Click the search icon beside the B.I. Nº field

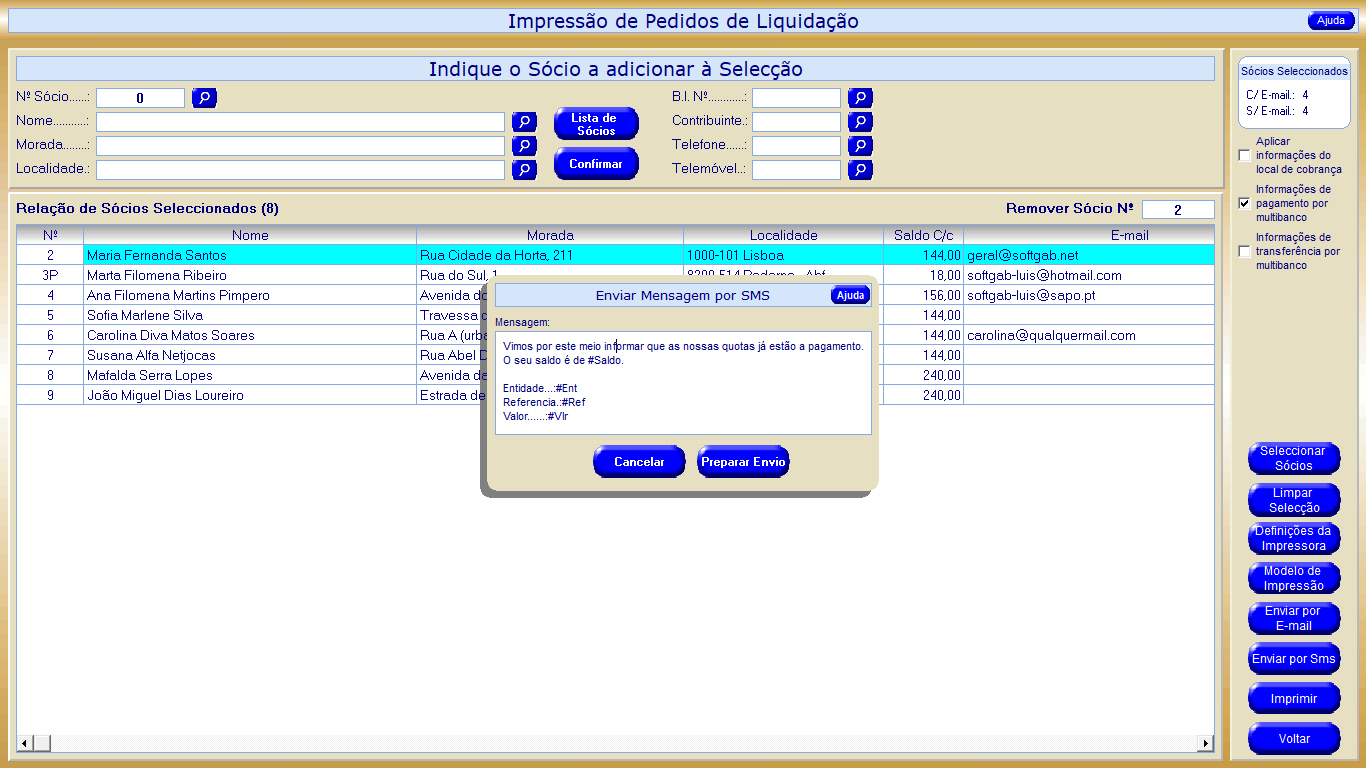click(860, 98)
